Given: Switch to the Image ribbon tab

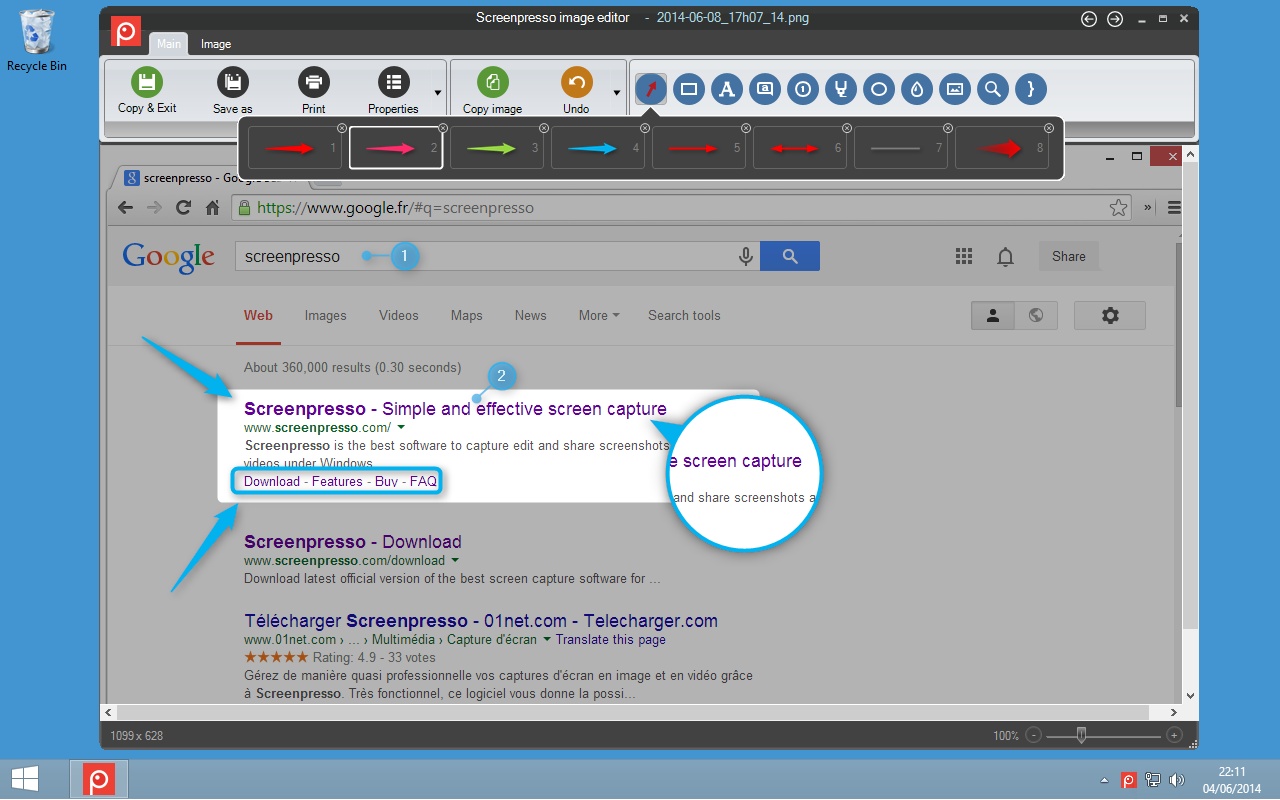Looking at the screenshot, I should coord(216,44).
